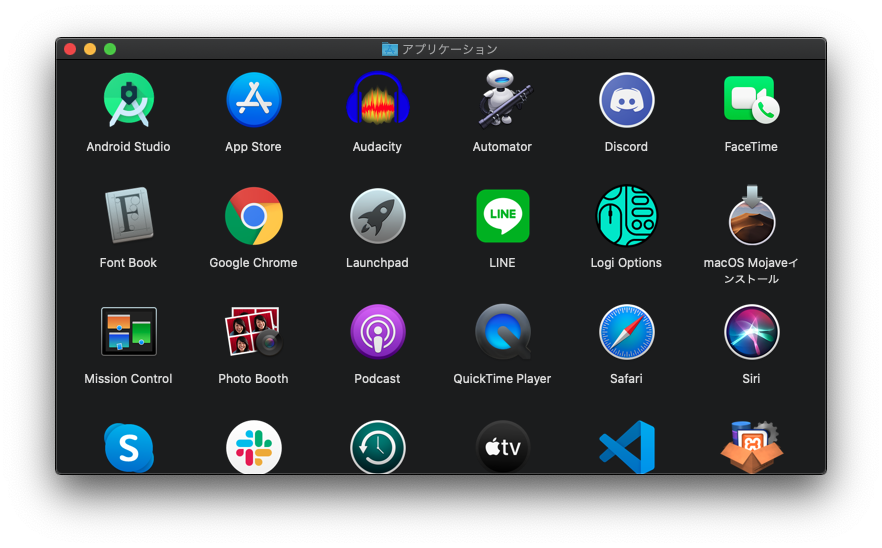Viewport: 882px width, 548px height.
Task: Click the macOS Mojaveインストール label
Action: (751, 271)
